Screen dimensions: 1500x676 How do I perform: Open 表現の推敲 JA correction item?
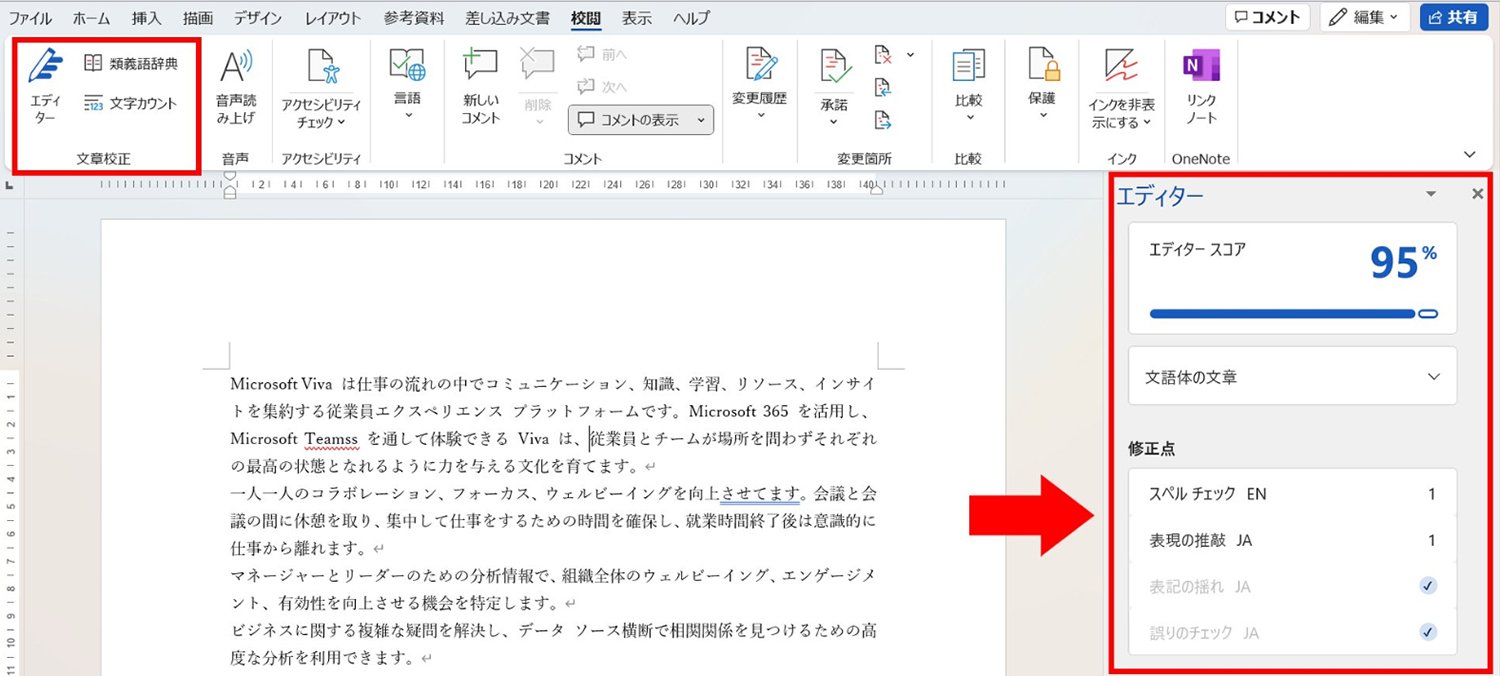coord(1292,540)
